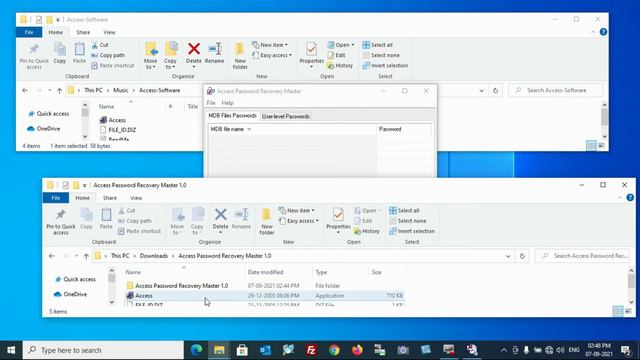
Task: Click History in Recovery Master 1.0 window ribbon
Action: 367,231
